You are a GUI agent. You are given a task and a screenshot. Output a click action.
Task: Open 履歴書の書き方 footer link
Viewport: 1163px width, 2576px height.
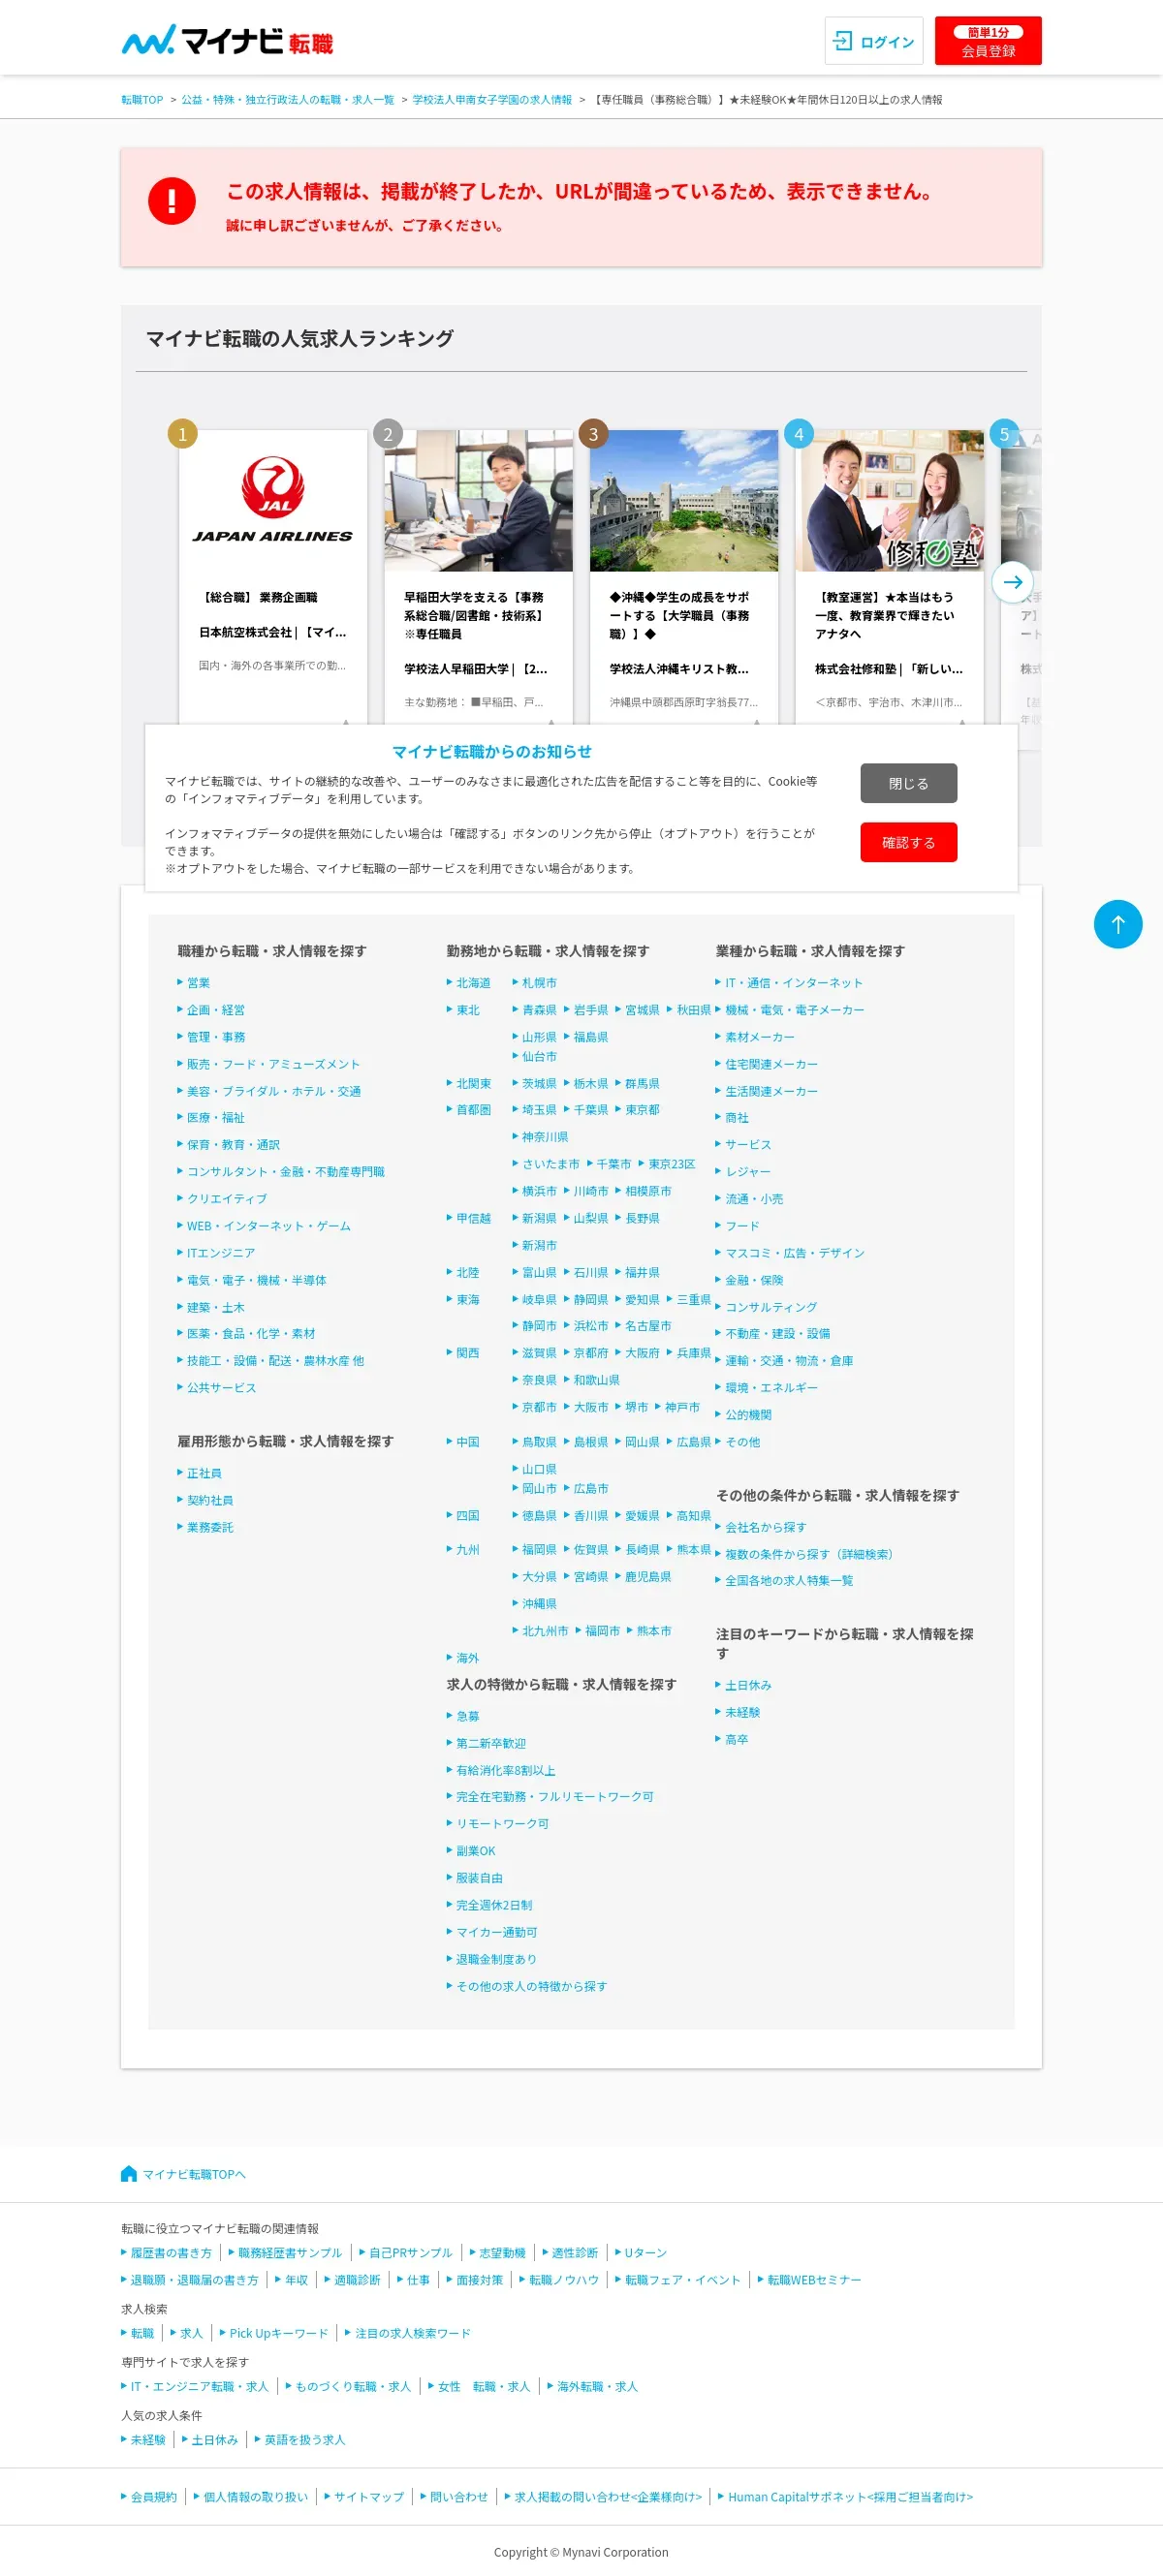(x=171, y=2253)
